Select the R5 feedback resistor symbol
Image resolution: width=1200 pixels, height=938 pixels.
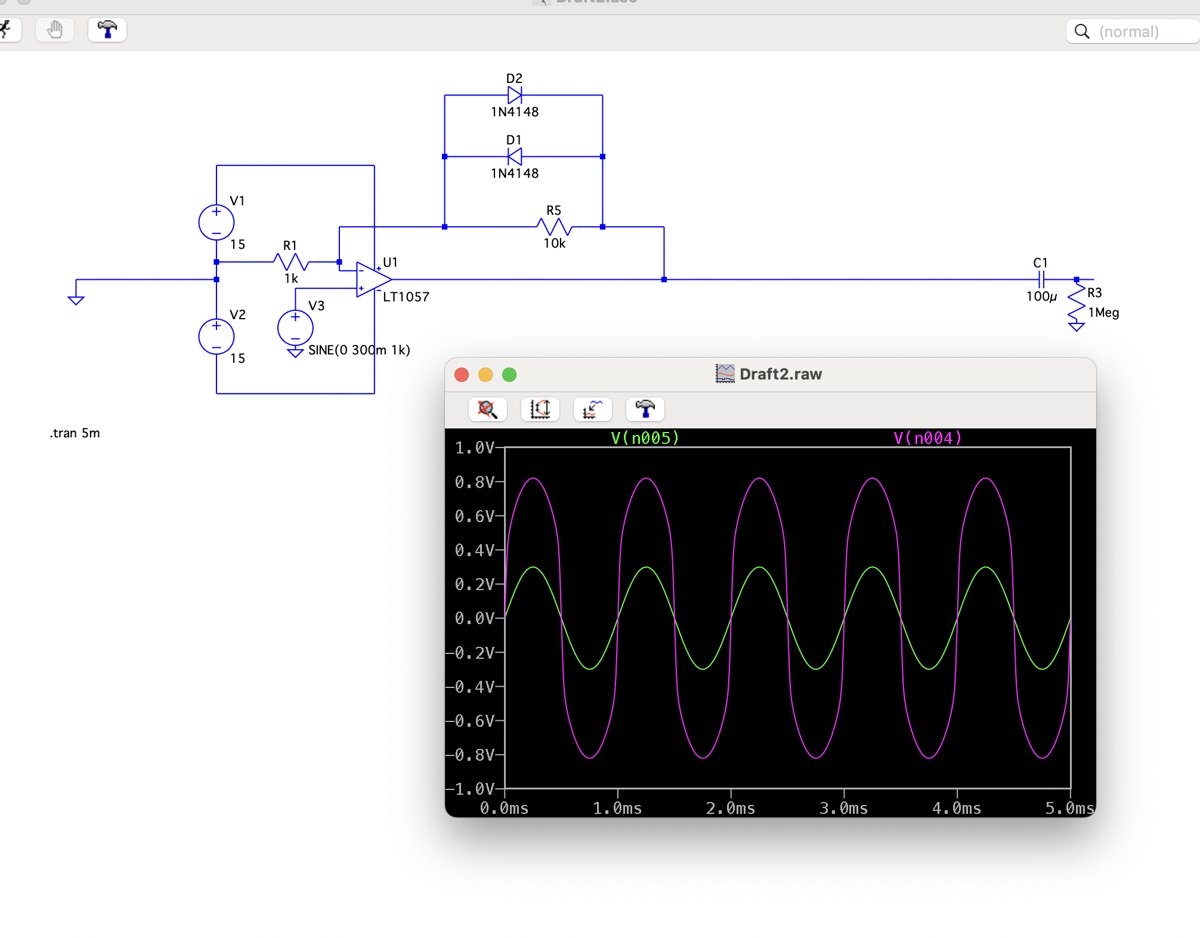tap(553, 226)
